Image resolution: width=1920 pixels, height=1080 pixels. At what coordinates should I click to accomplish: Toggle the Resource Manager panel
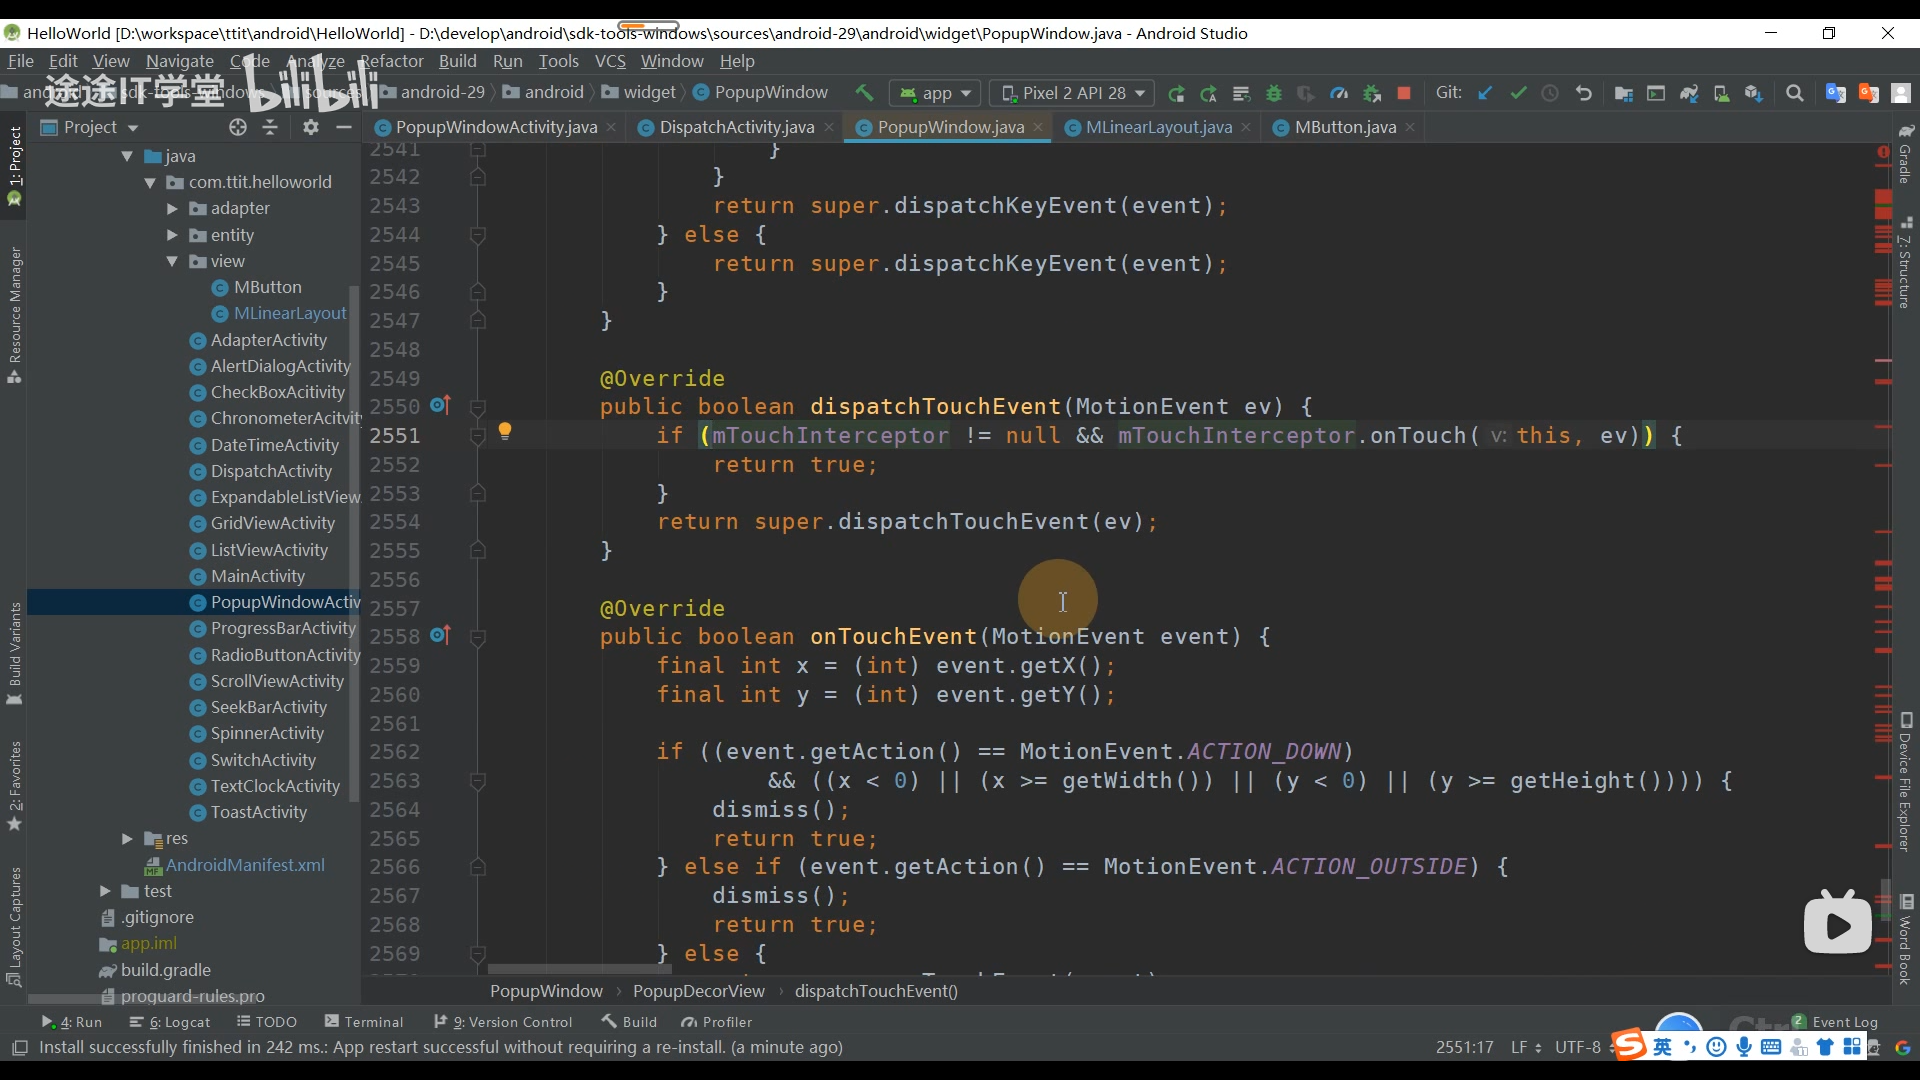pyautogui.click(x=14, y=315)
